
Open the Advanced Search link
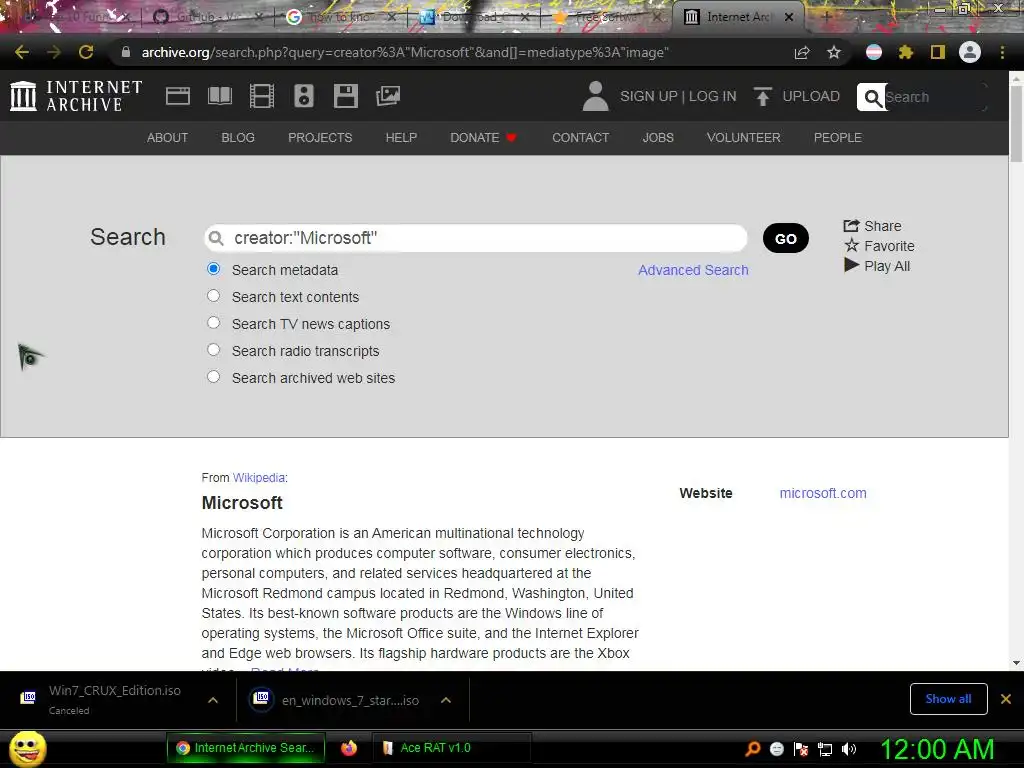(693, 270)
